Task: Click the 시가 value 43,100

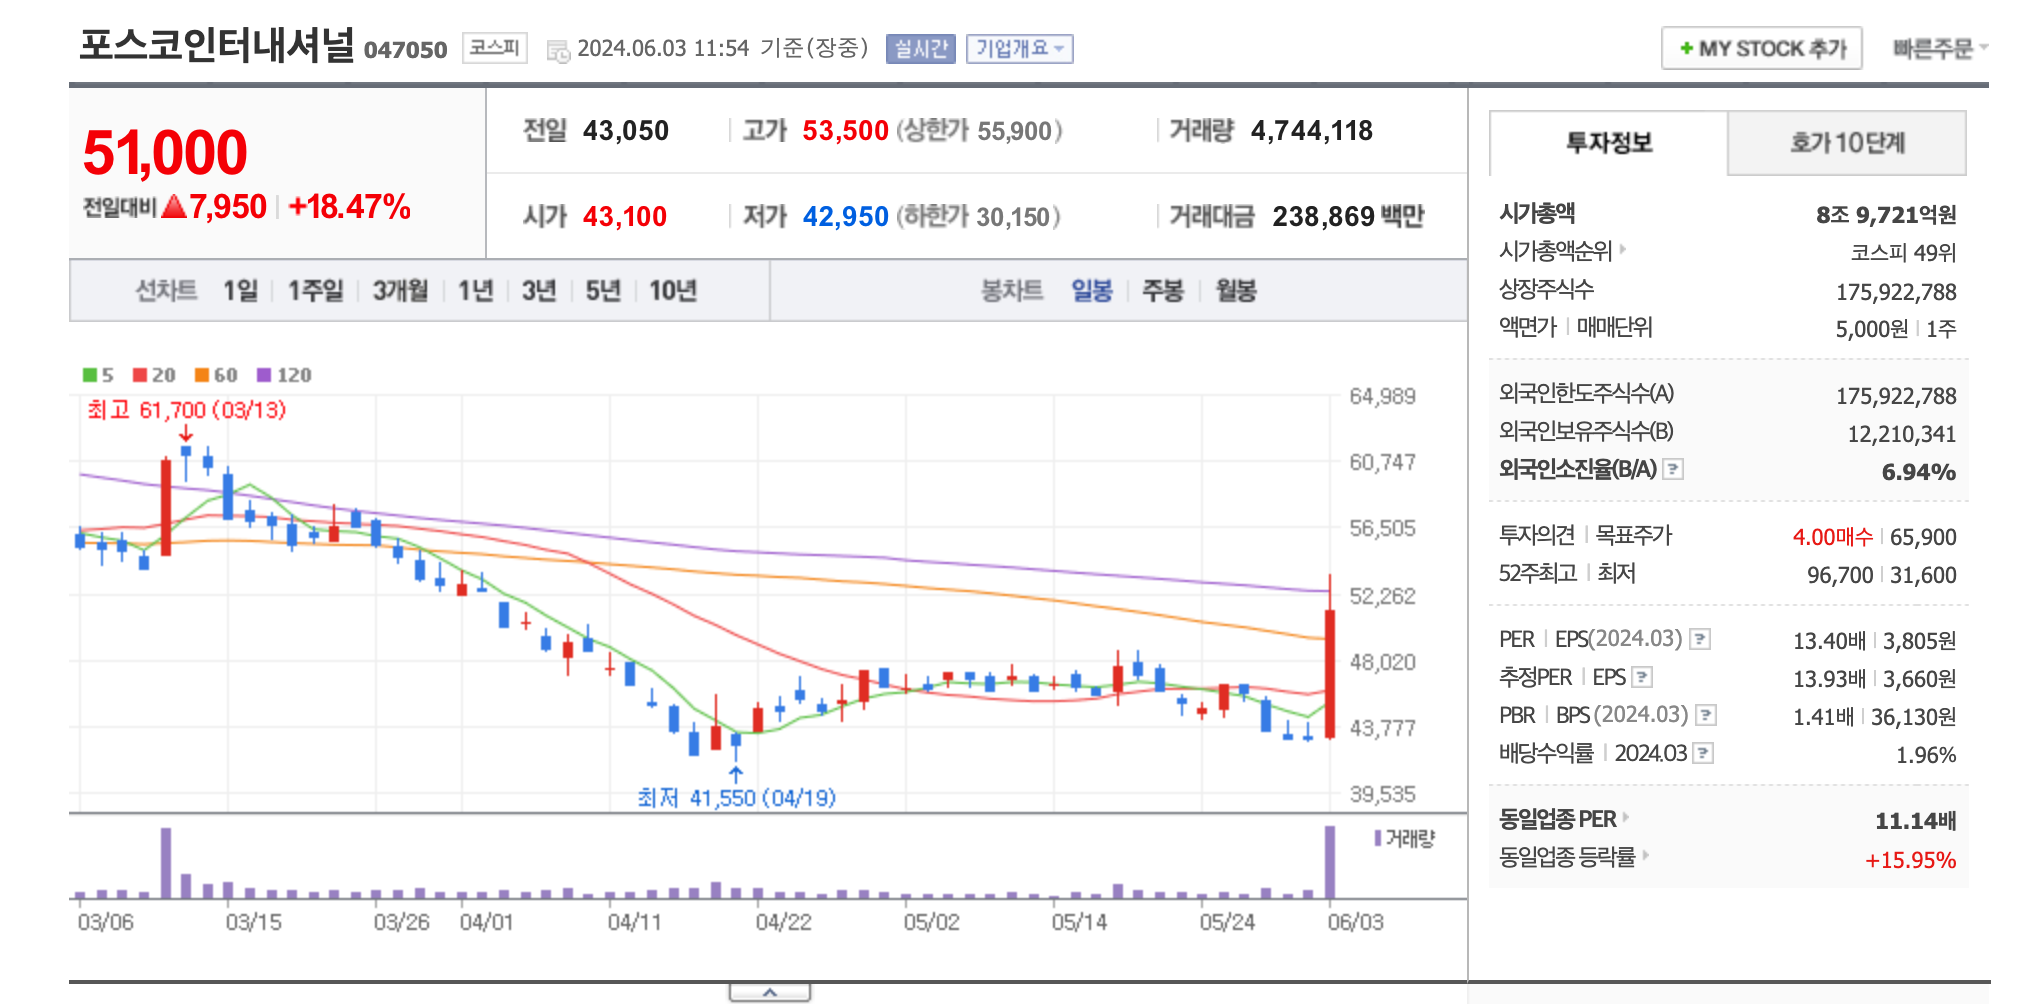Action: point(625,217)
